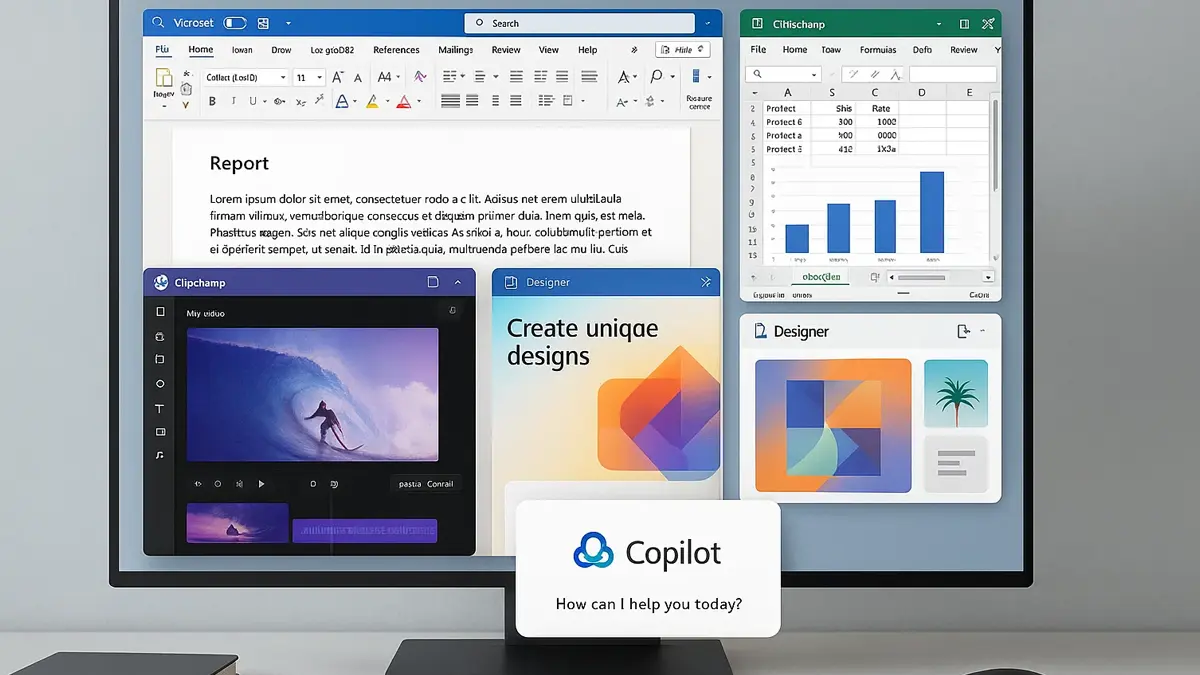Switch to the References ribbon tab

(397, 49)
